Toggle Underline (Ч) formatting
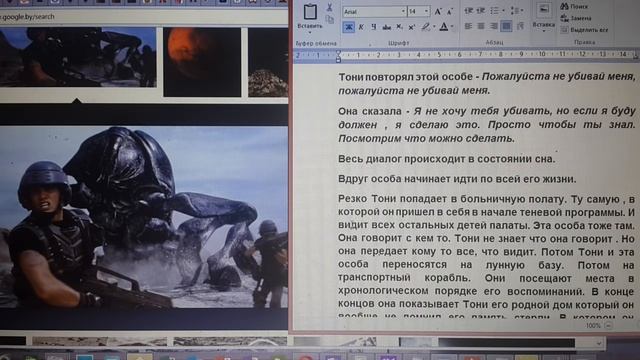This screenshot has height=360, width=640. click(x=373, y=27)
